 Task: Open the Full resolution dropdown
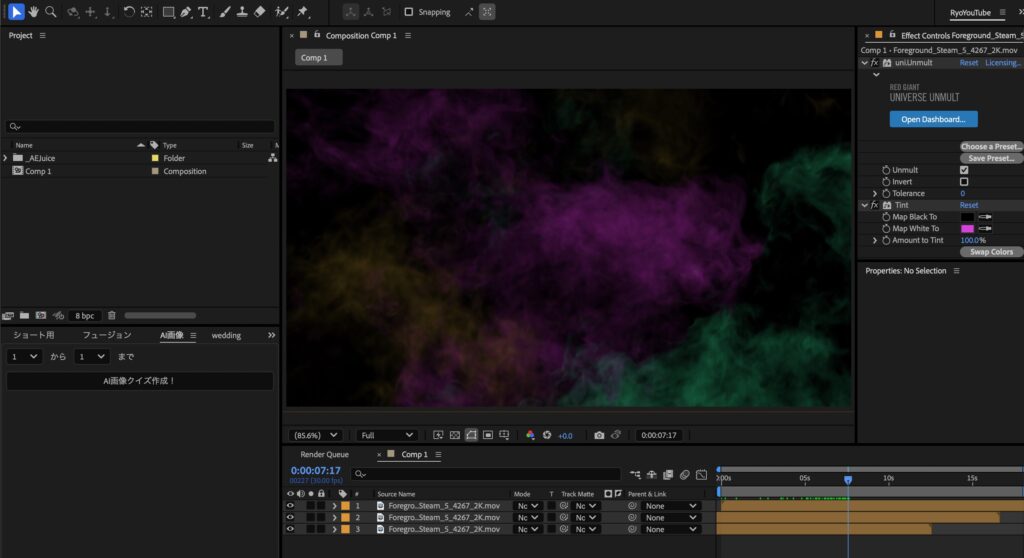[x=386, y=435]
